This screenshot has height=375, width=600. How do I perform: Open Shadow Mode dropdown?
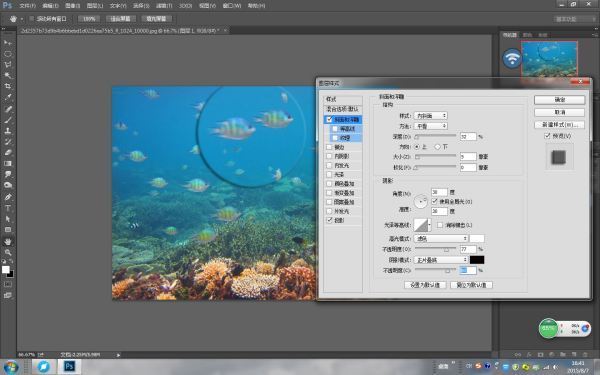(x=441, y=260)
